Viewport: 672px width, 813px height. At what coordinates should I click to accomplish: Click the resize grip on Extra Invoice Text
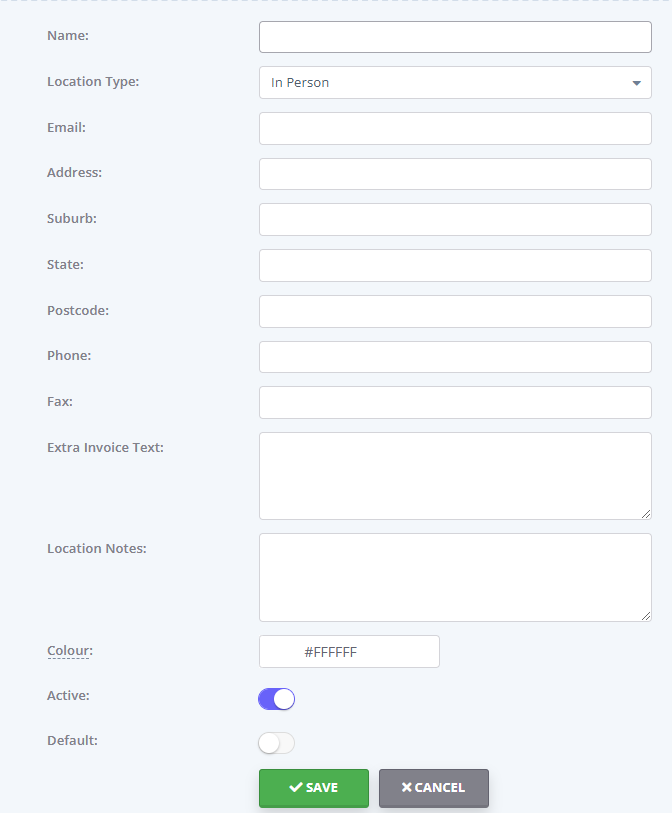pyautogui.click(x=646, y=514)
